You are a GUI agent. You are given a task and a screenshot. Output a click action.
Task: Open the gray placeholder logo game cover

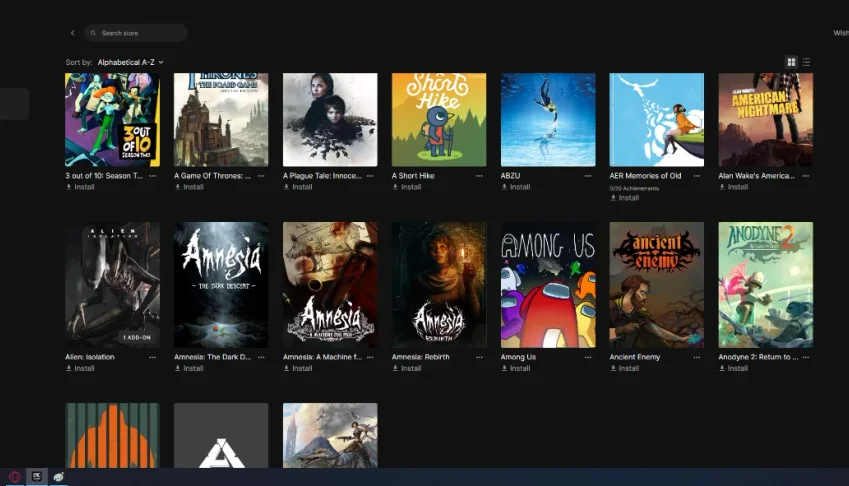point(221,435)
